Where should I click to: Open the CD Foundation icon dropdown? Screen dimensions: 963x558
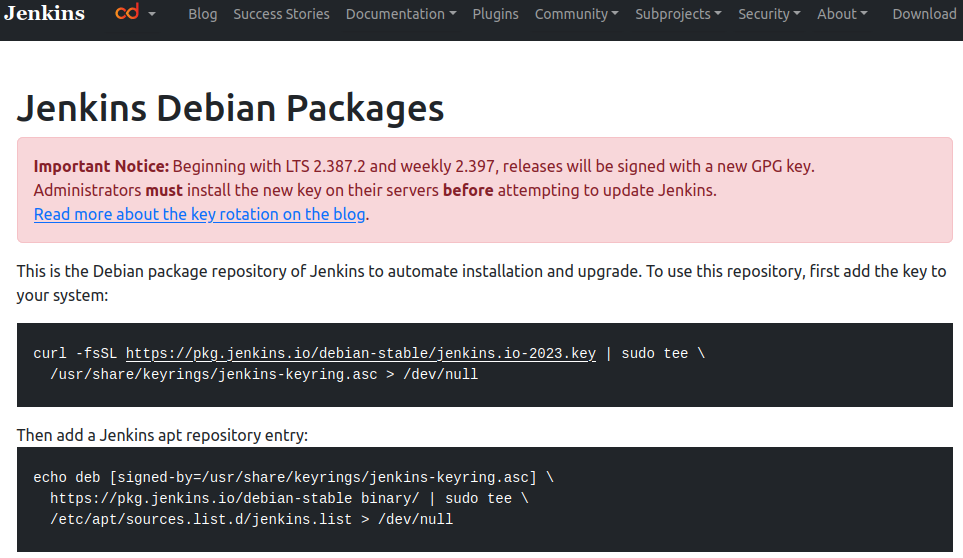[x=135, y=13]
